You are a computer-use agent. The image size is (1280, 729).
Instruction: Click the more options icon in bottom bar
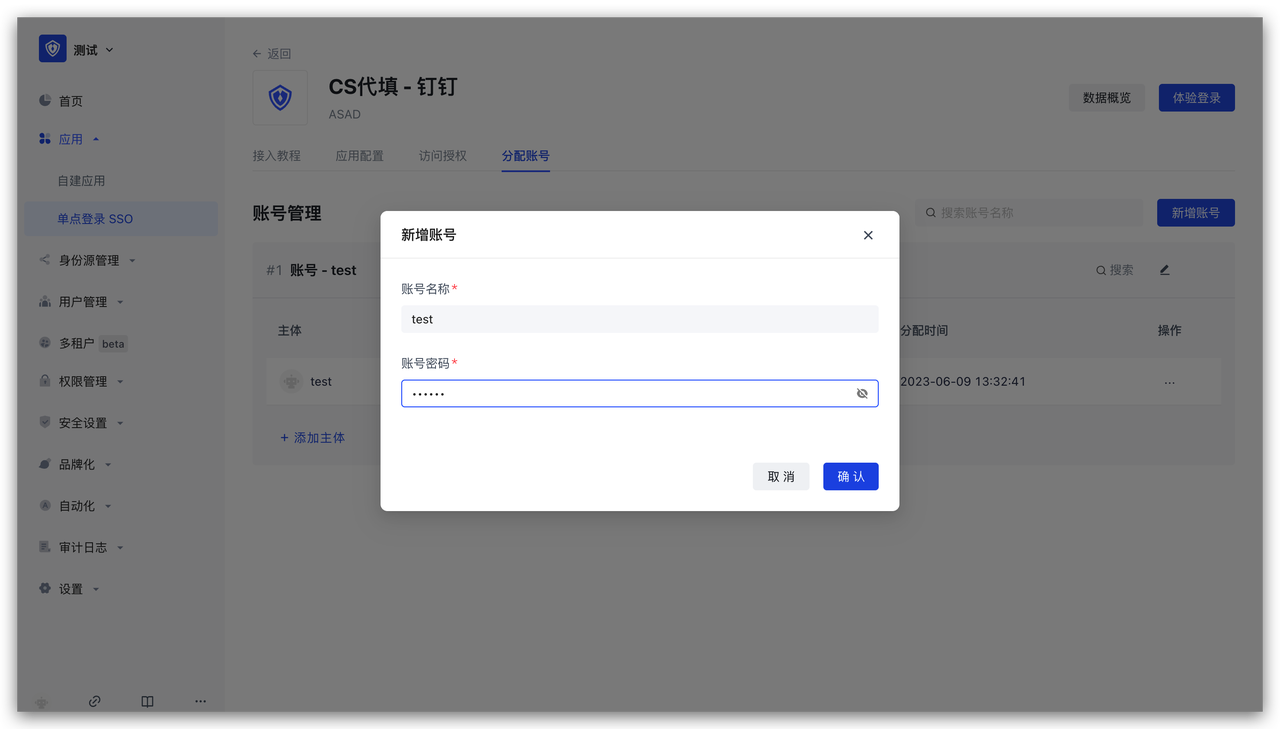point(200,701)
